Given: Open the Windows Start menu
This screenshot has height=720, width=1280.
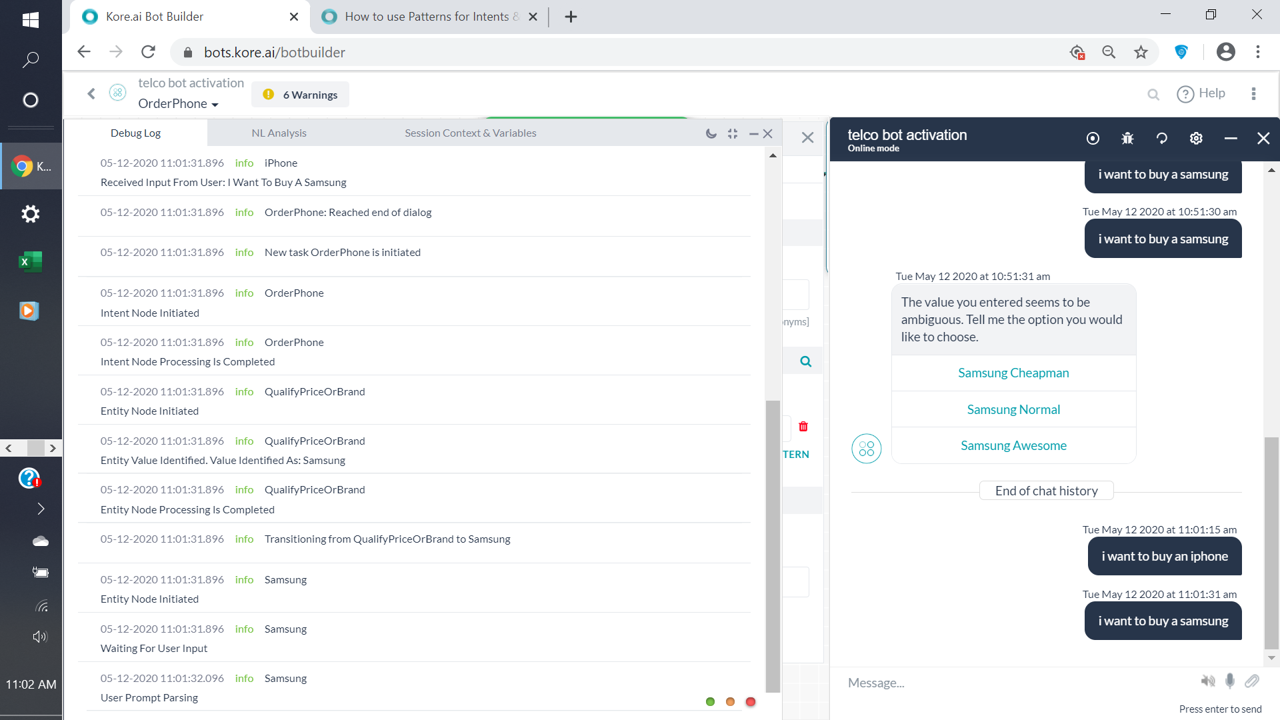Looking at the screenshot, I should pos(30,20).
